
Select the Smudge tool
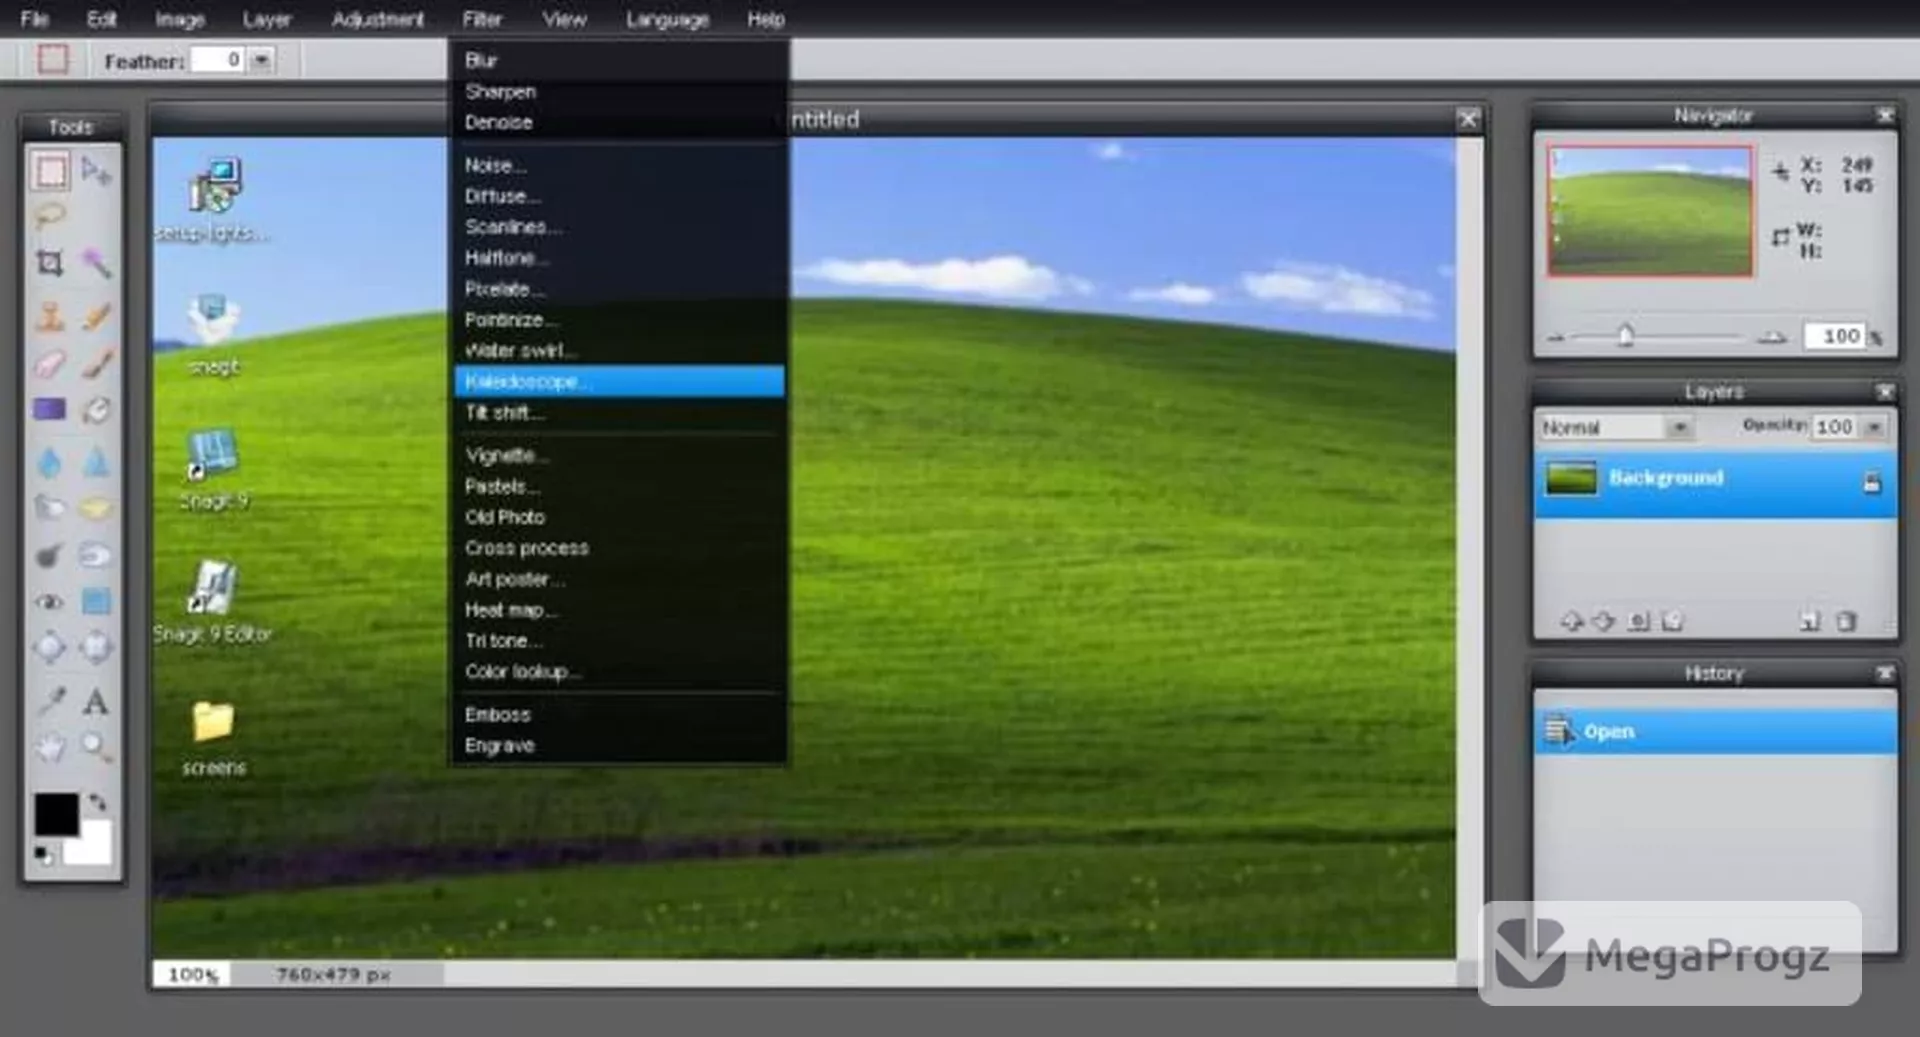[50, 508]
